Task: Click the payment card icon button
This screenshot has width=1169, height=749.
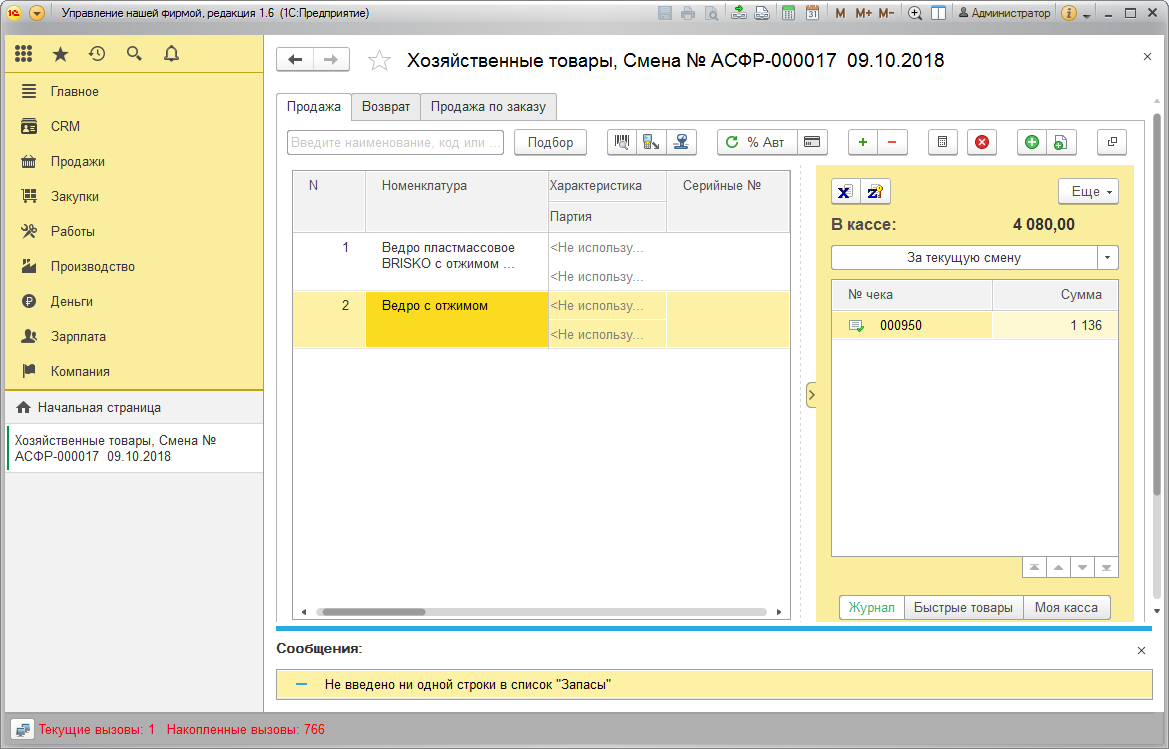Action: pyautogui.click(x=813, y=142)
